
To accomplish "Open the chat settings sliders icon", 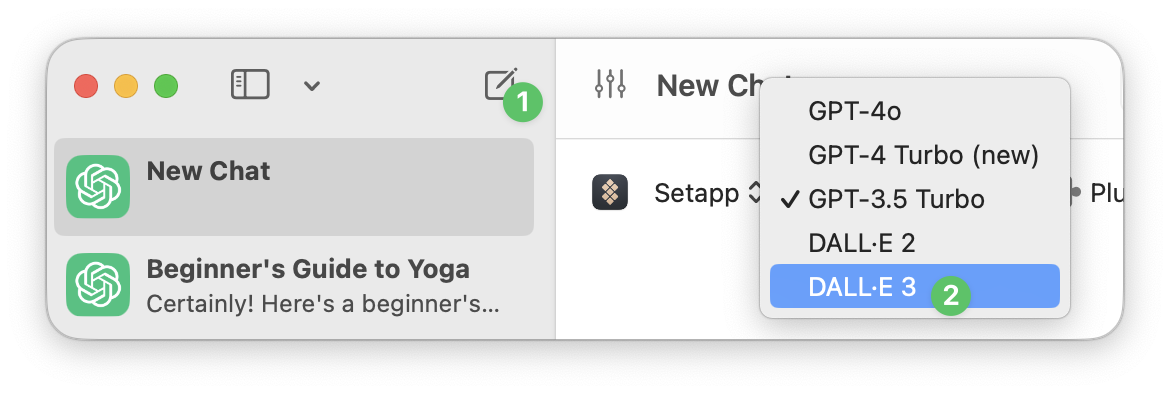I will [x=610, y=84].
